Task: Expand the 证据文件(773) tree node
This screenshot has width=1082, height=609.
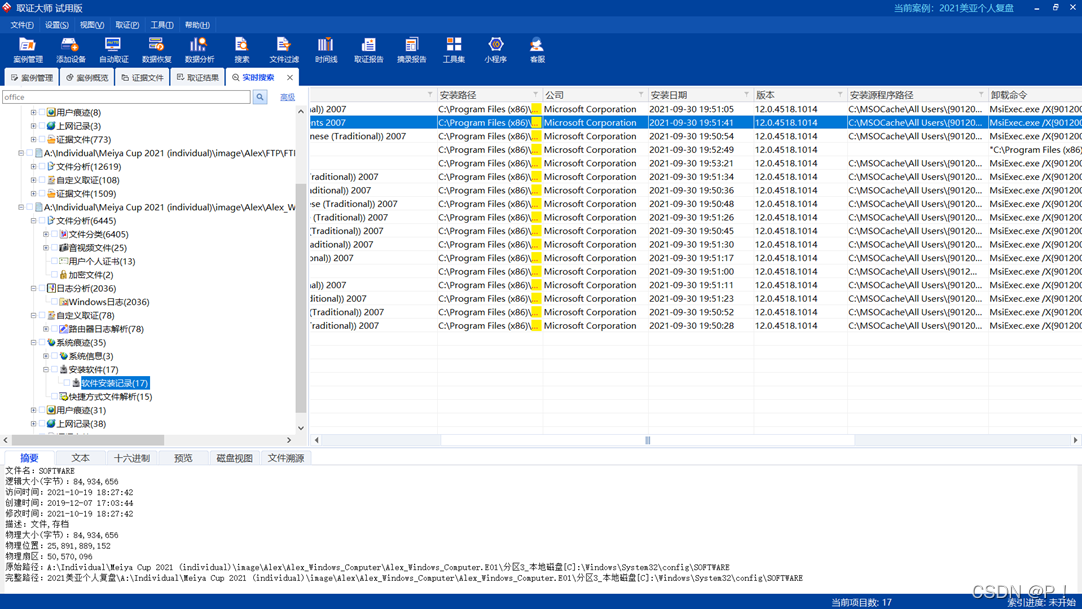Action: coord(33,139)
